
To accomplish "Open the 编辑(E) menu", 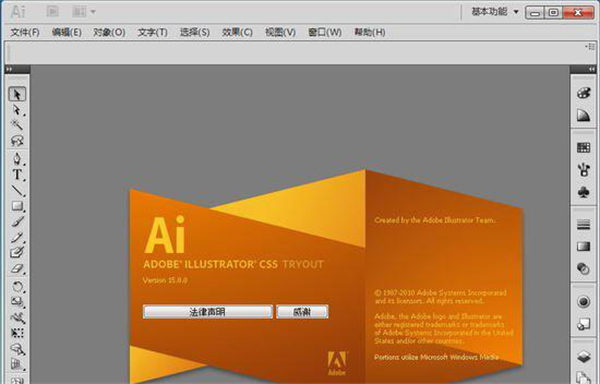I will pos(67,32).
